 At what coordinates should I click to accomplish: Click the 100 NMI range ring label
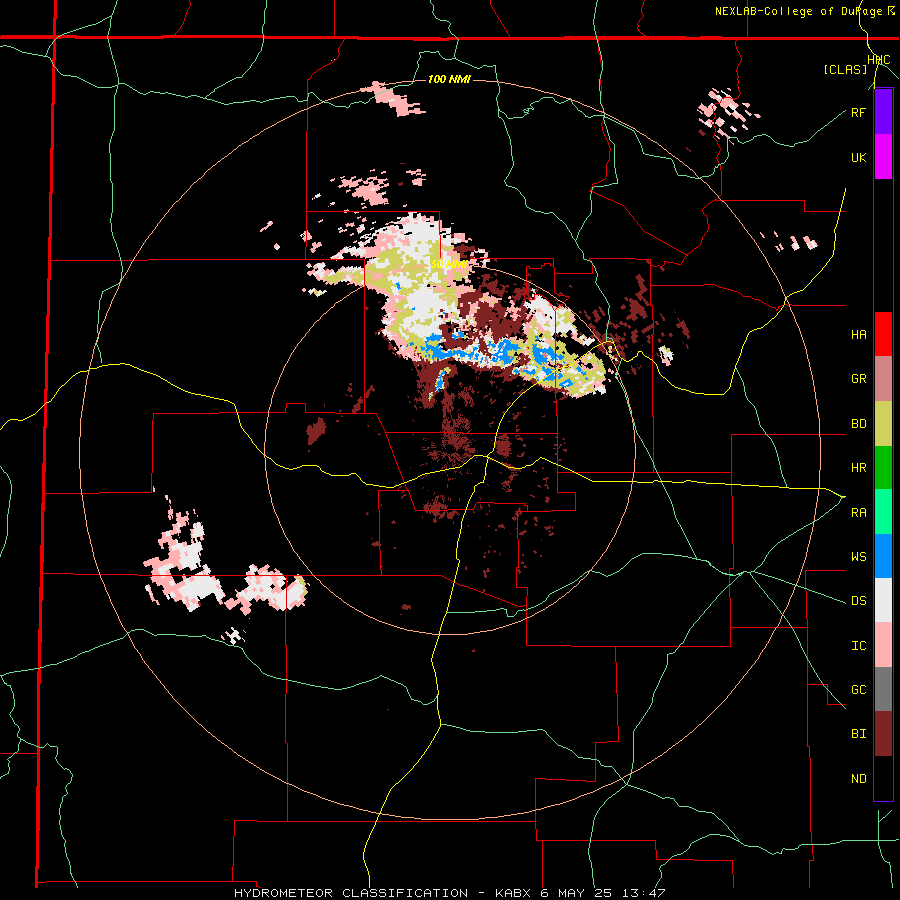click(449, 79)
